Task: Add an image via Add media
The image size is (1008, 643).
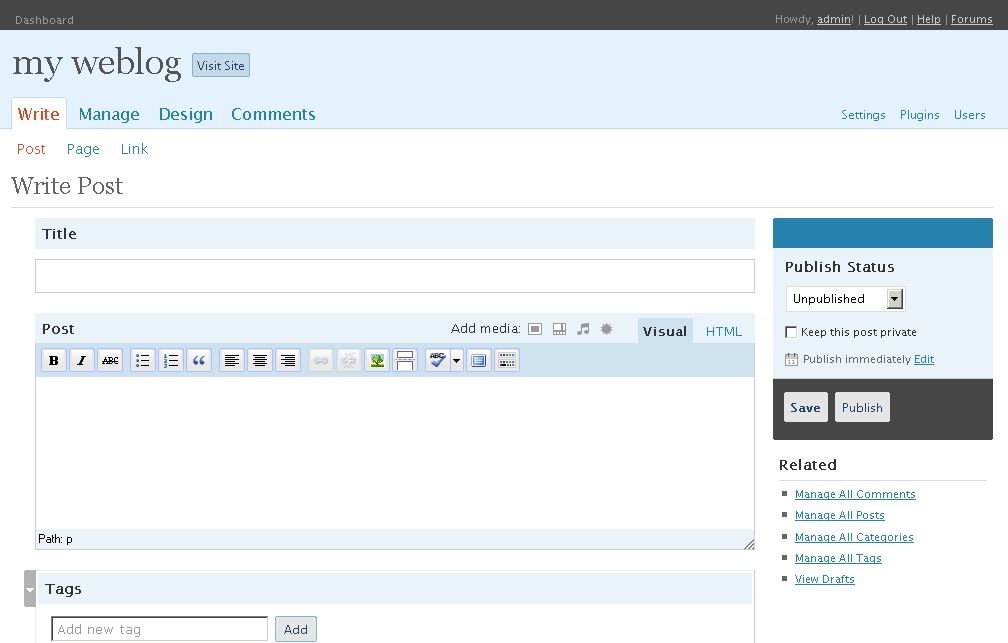Action: [x=536, y=328]
